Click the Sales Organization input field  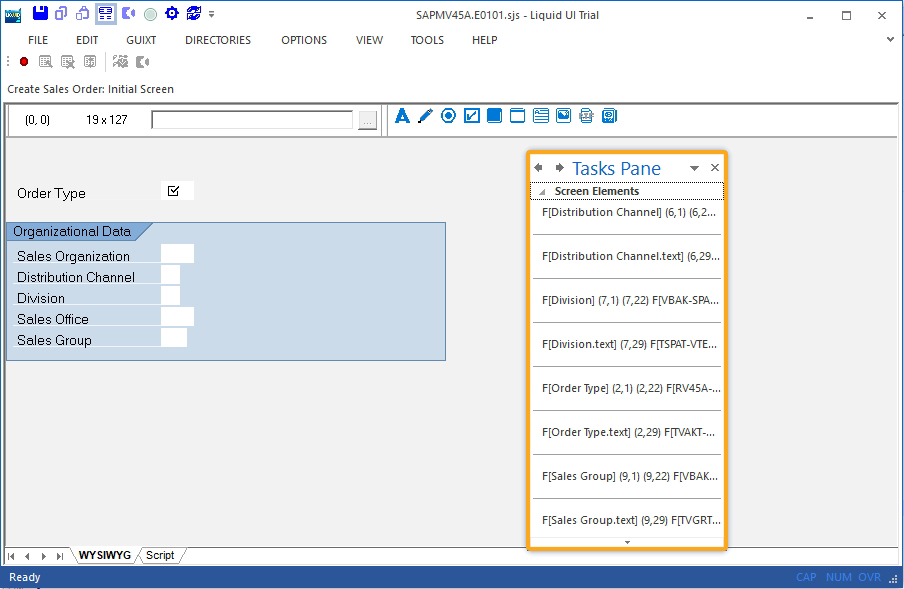(177, 255)
